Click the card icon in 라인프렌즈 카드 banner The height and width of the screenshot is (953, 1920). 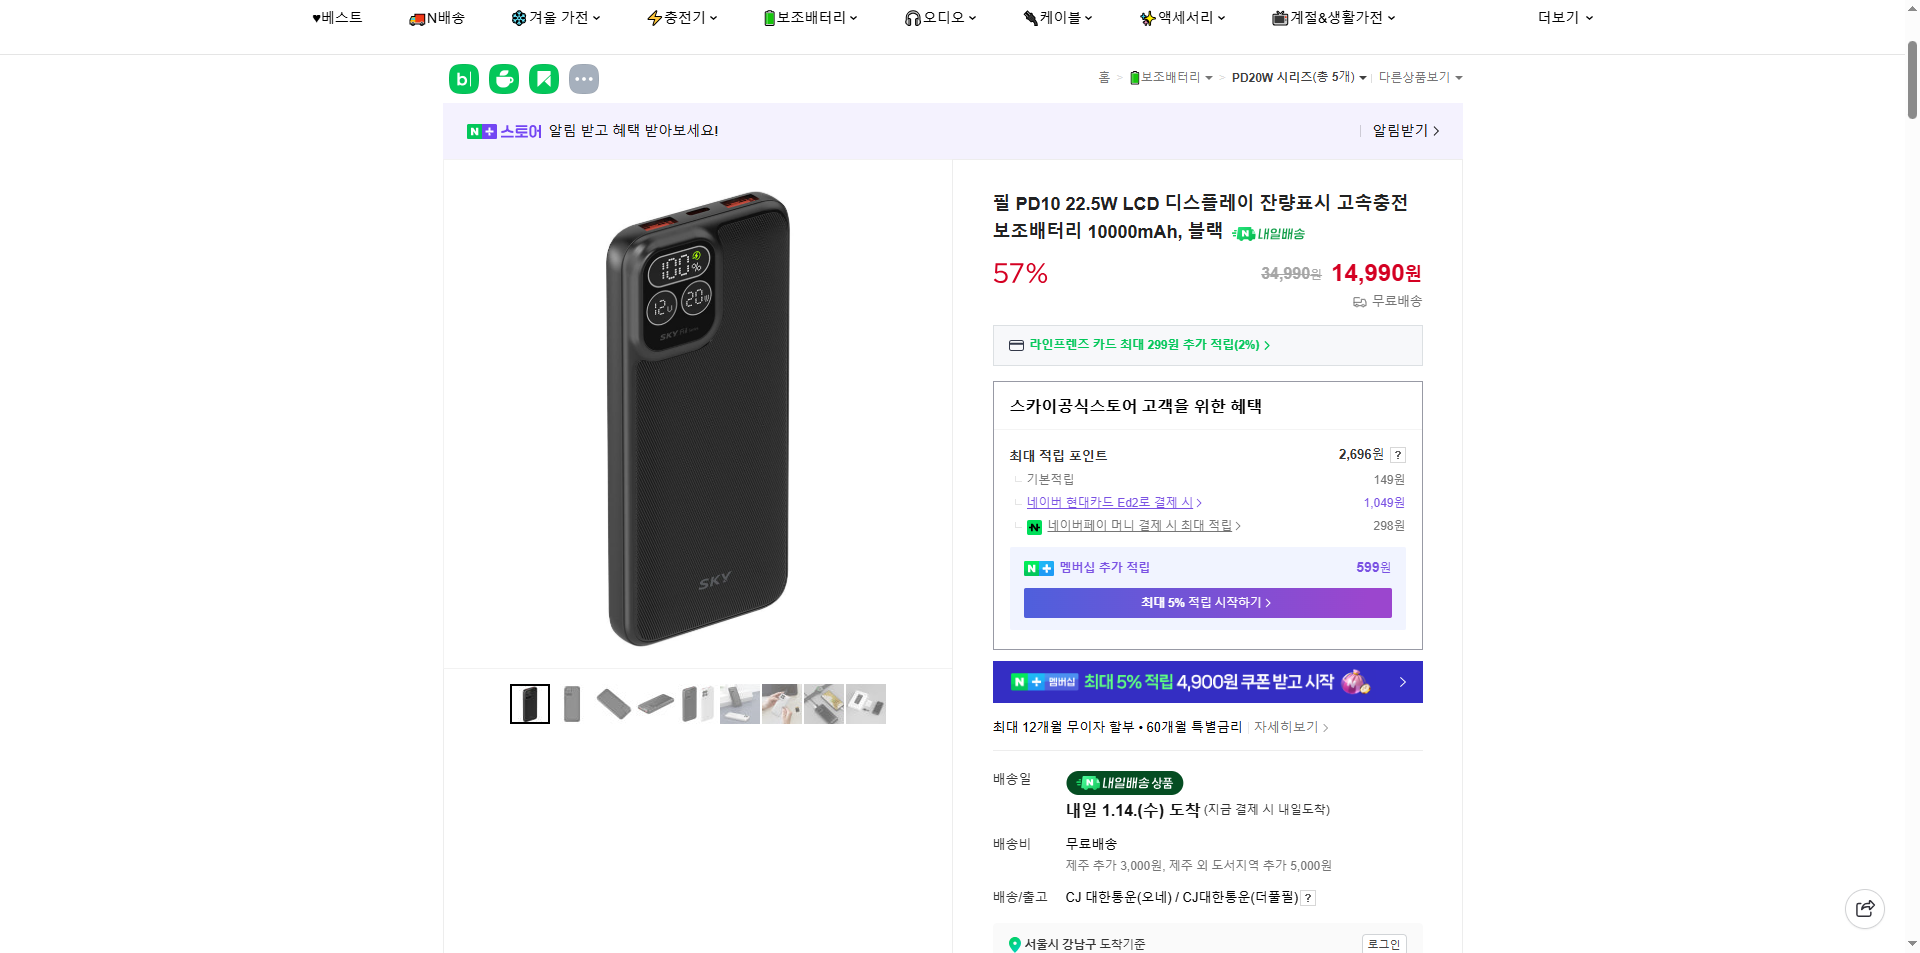click(1016, 345)
